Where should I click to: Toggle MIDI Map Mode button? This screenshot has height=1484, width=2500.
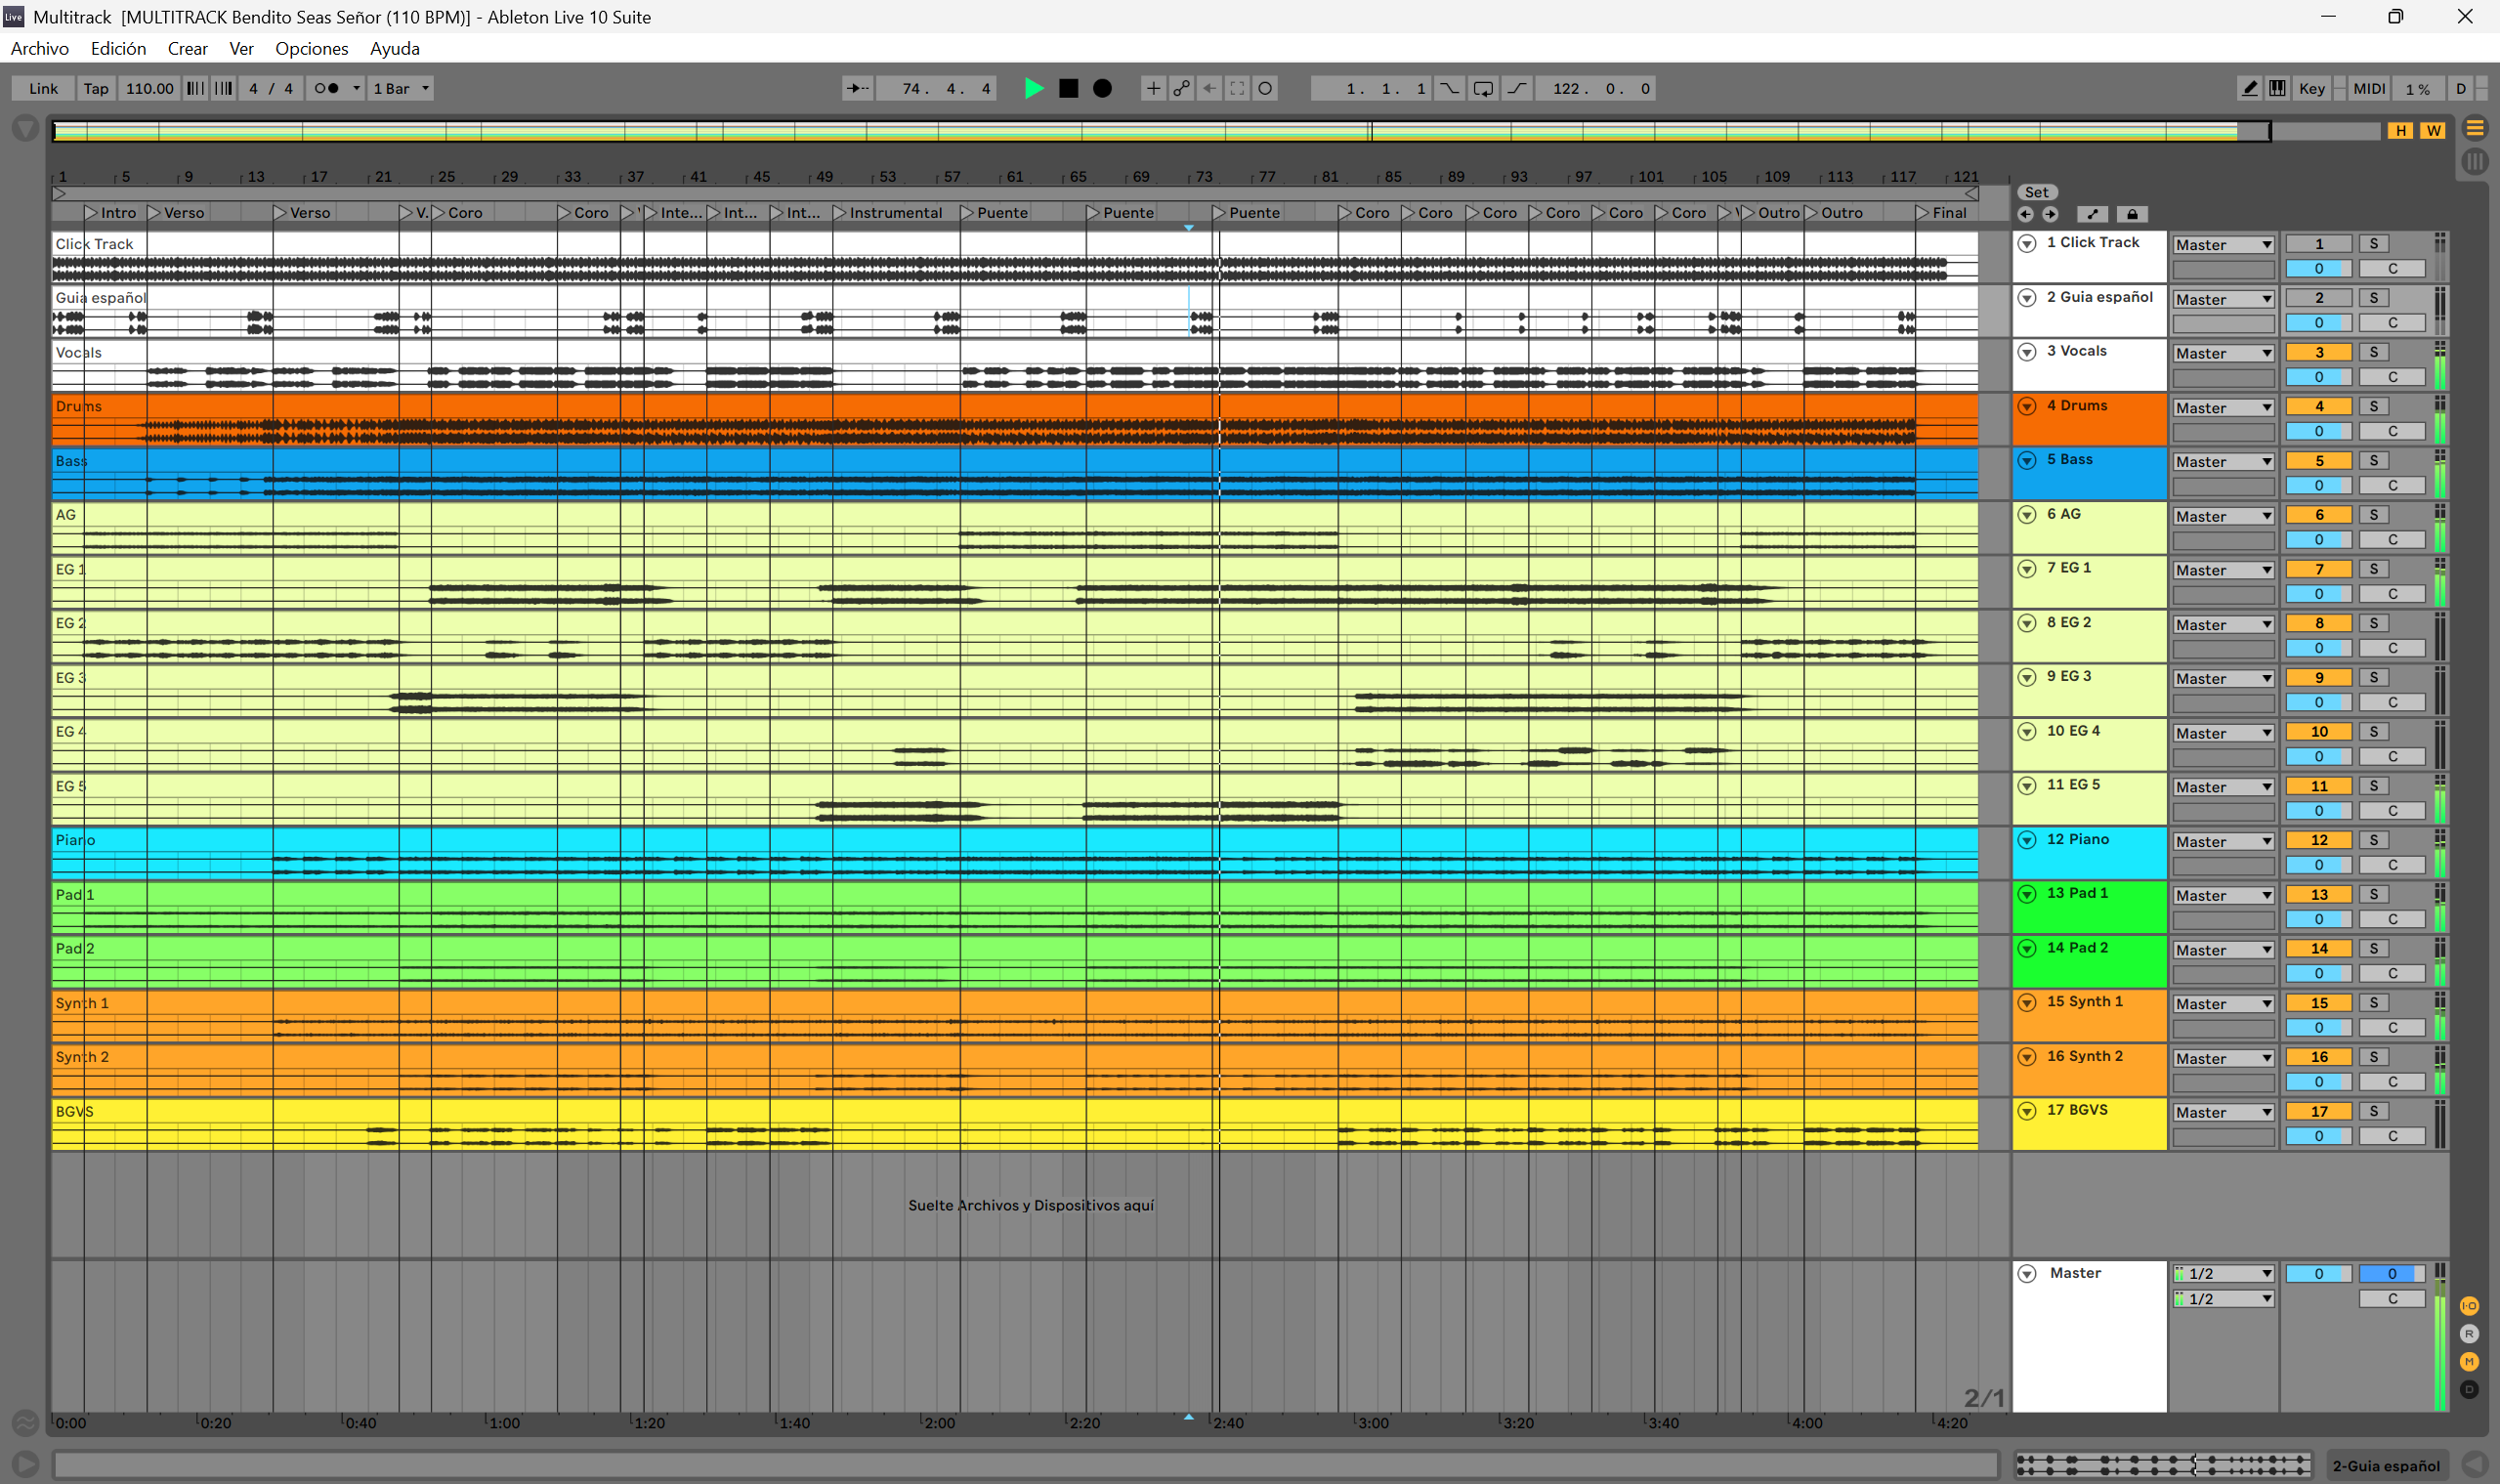point(2369,88)
